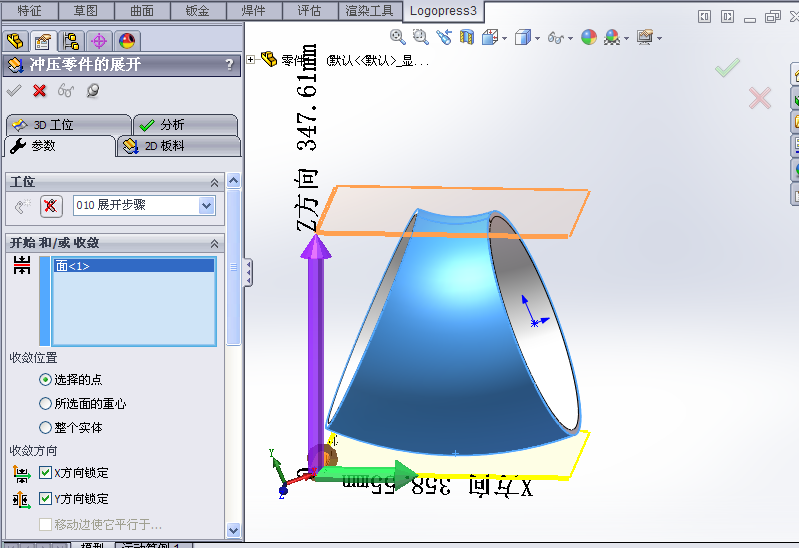799x548 pixels.
Task: Toggle the Y方向锁定 checkbox
Action: pyautogui.click(x=45, y=498)
